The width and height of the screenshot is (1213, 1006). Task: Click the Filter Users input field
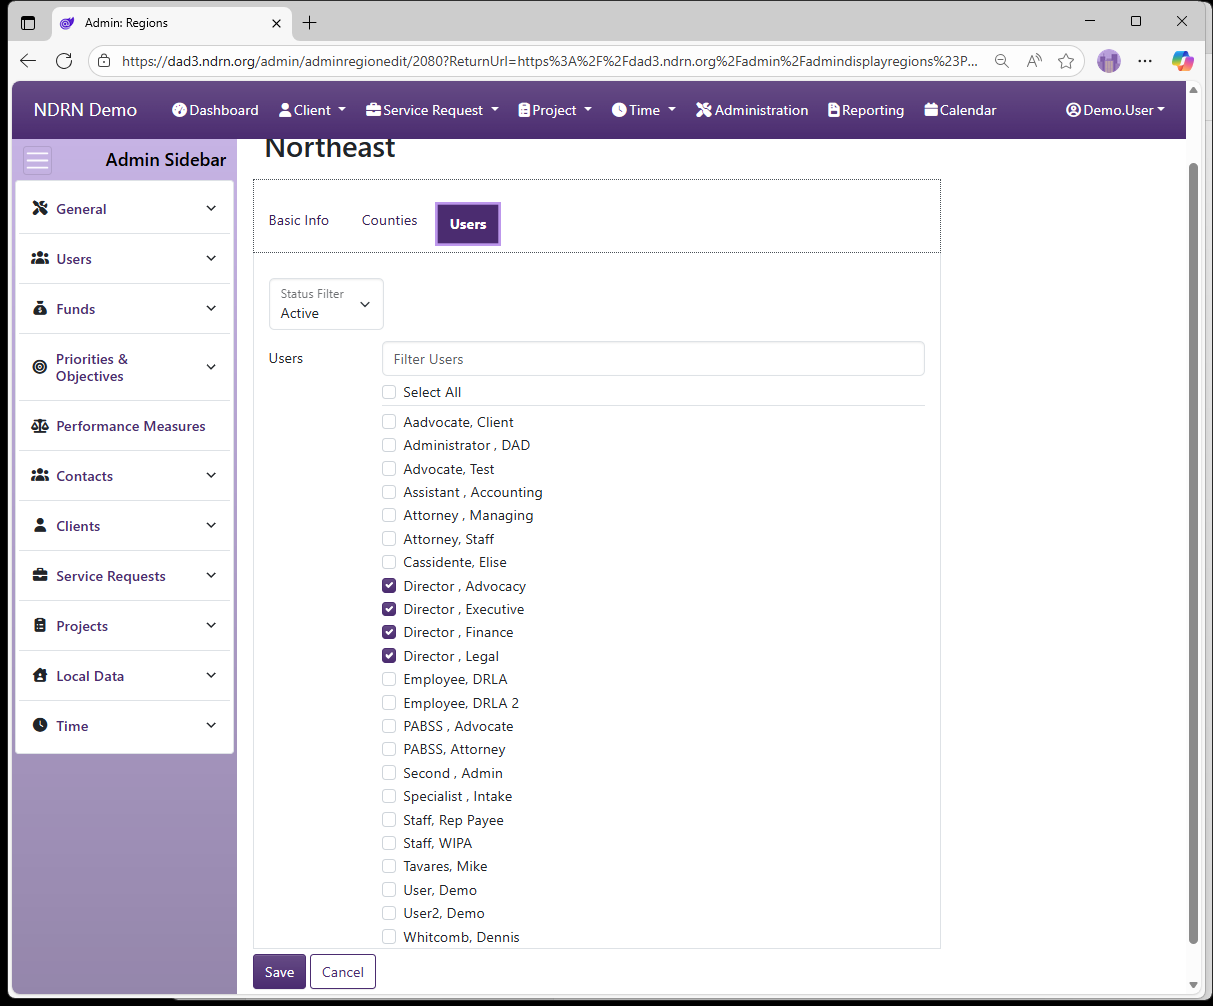tap(653, 359)
